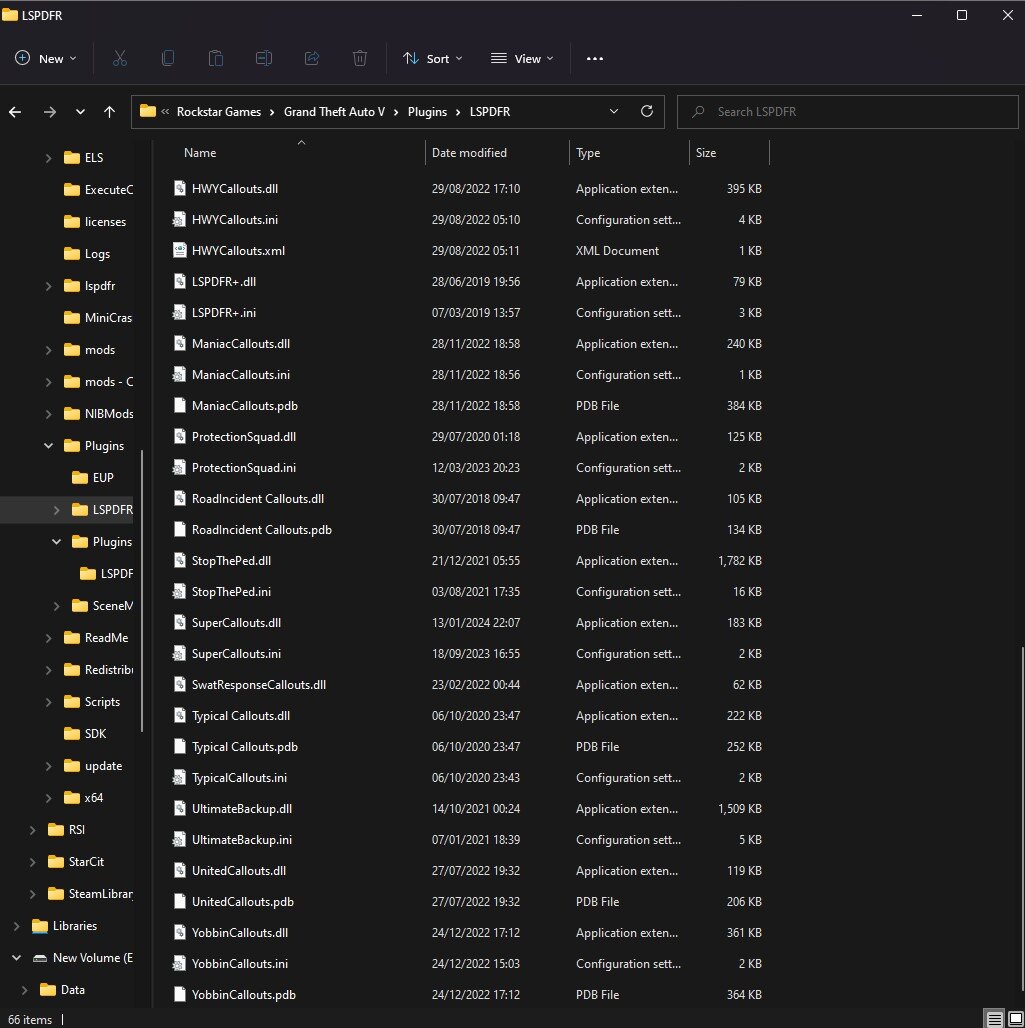Expand the ELS folder in tree

coord(49,158)
